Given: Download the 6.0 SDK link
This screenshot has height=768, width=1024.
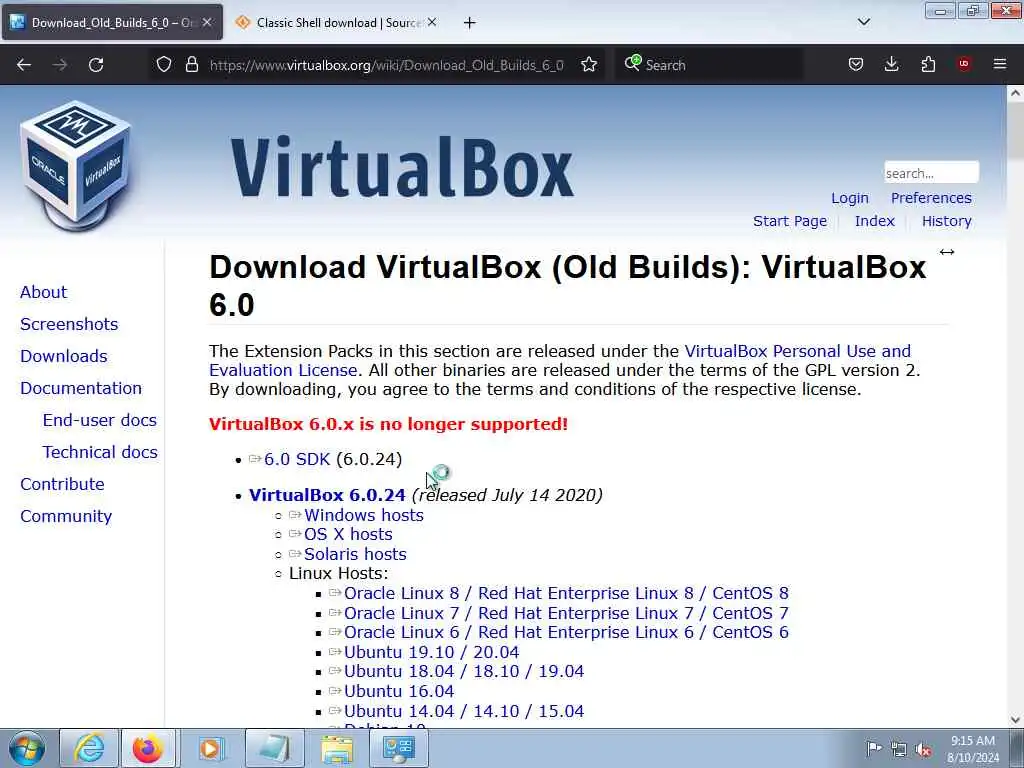Looking at the screenshot, I should coord(297,459).
